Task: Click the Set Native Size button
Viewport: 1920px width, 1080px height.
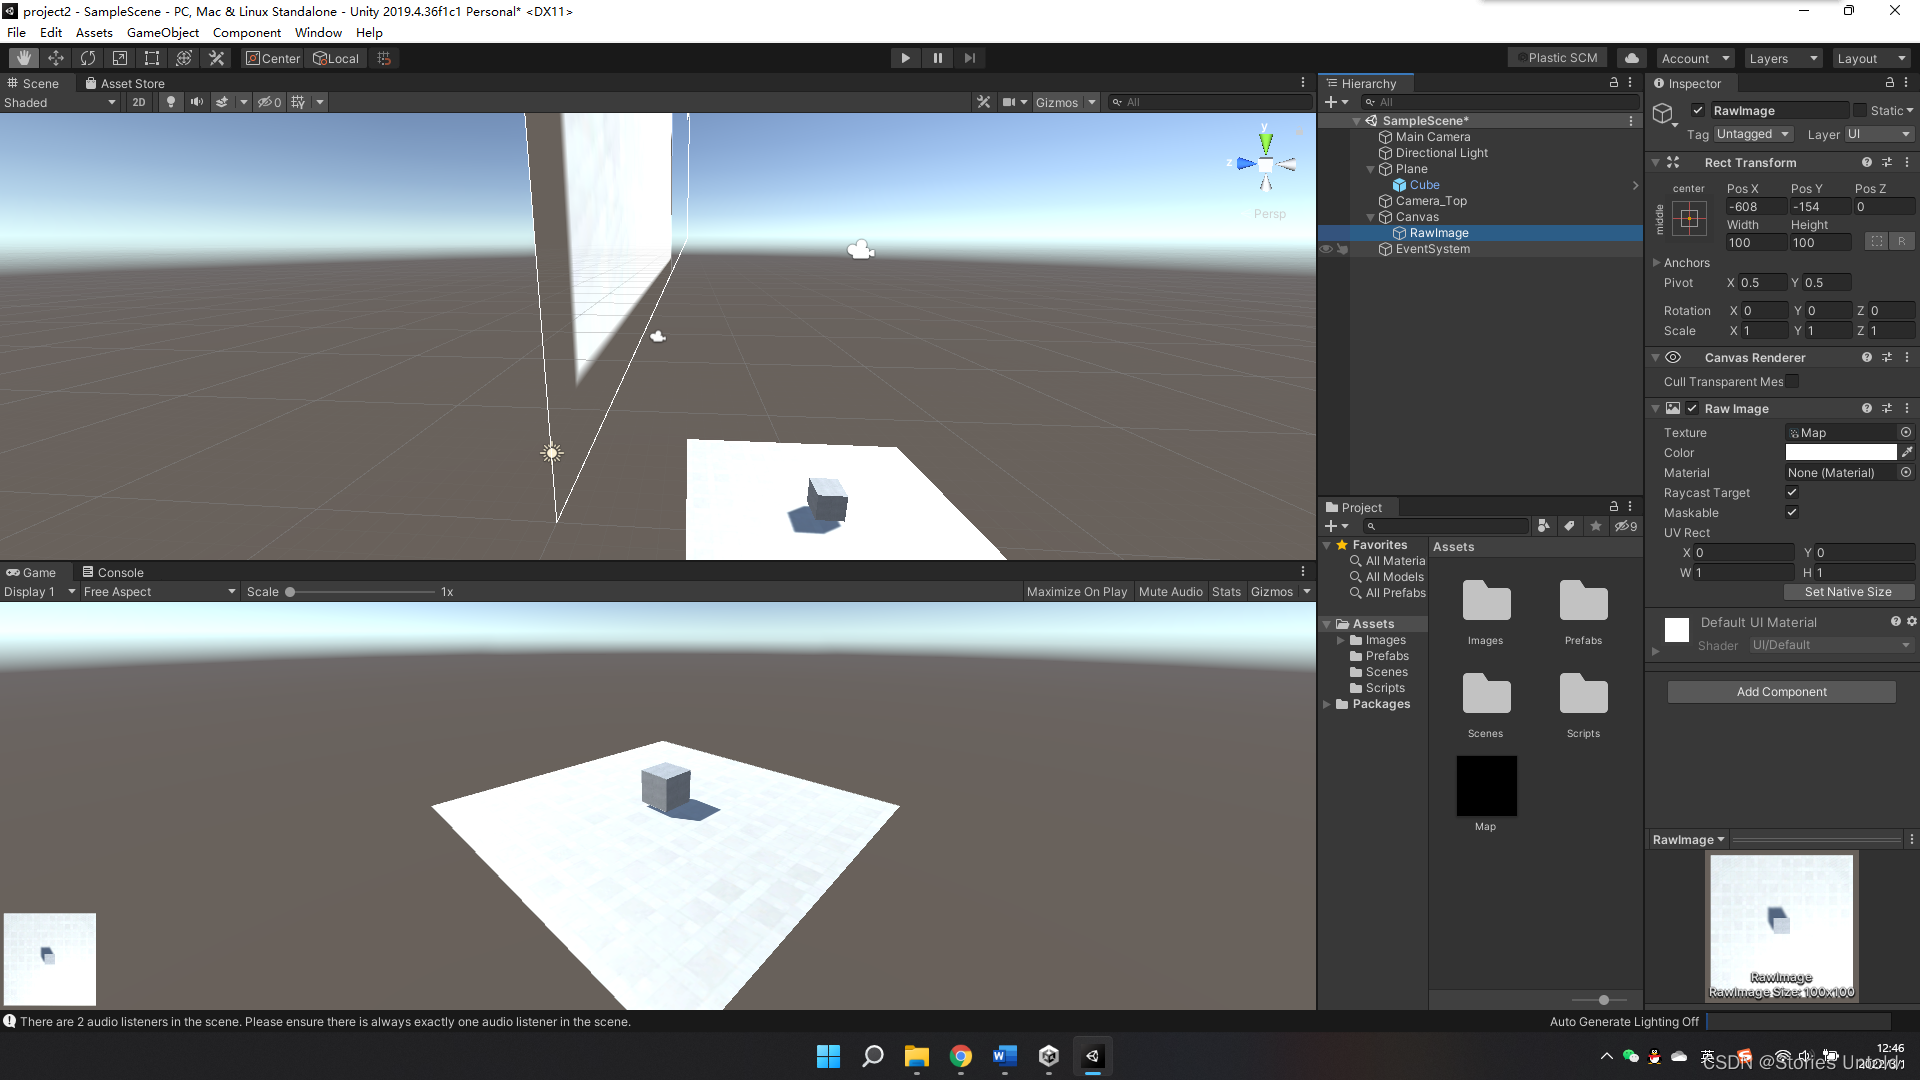Action: [1847, 592]
